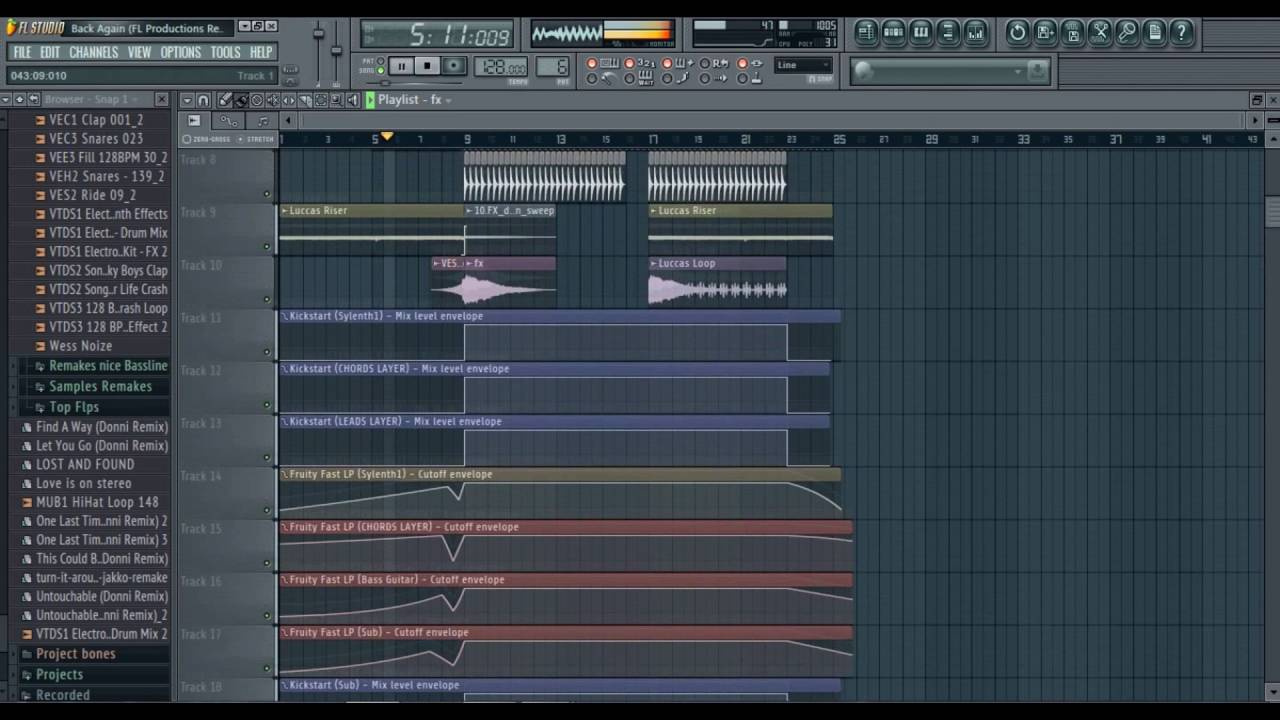This screenshot has width=1280, height=720.
Task: Select the Paint brush tool in playlist
Action: click(x=241, y=100)
